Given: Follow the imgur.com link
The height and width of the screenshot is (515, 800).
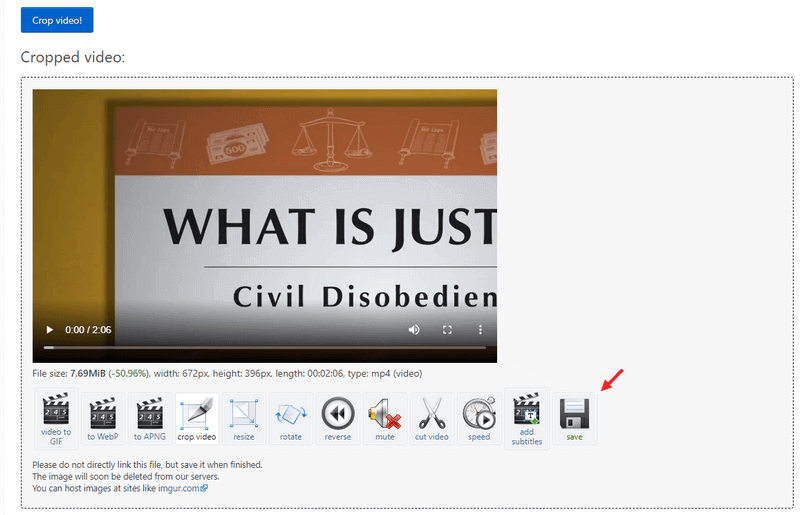Looking at the screenshot, I should pyautogui.click(x=183, y=488).
